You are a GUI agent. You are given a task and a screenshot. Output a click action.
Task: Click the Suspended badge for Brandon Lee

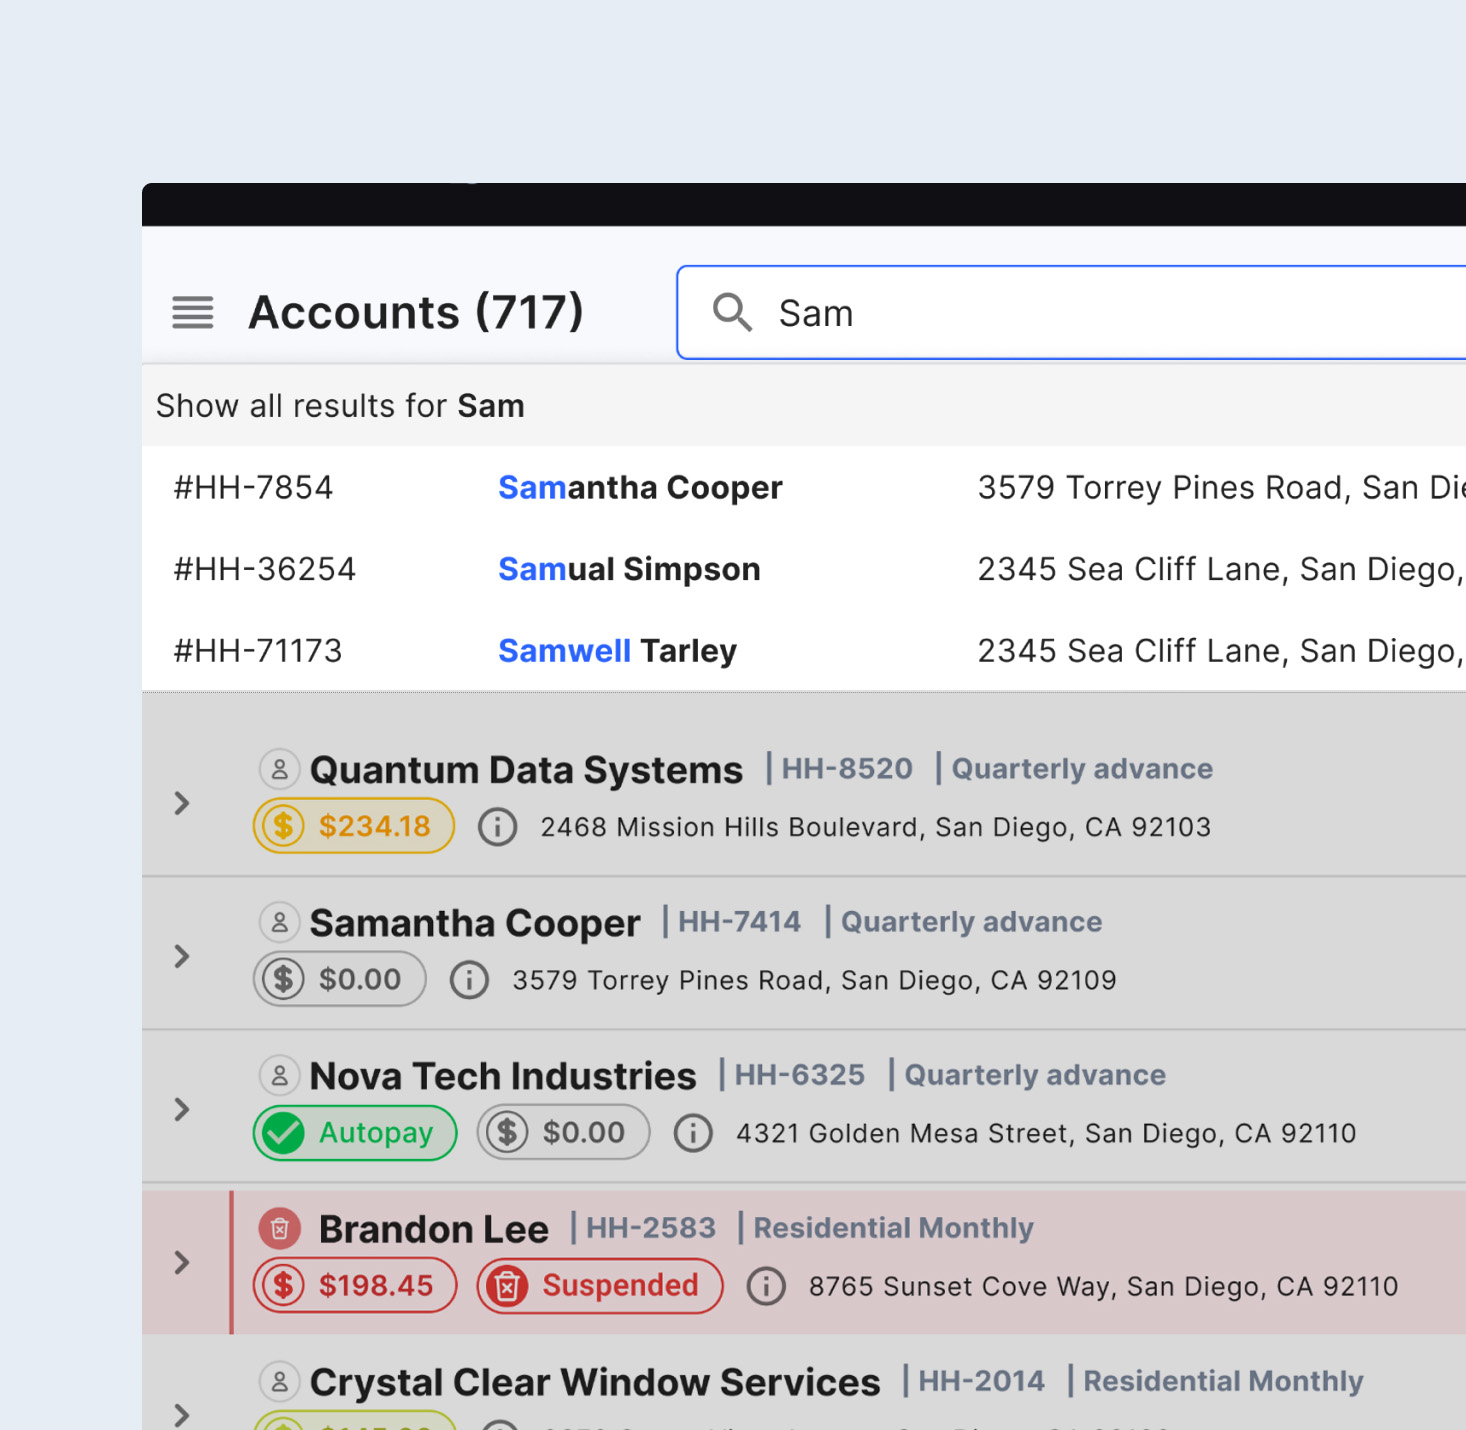(x=600, y=1286)
